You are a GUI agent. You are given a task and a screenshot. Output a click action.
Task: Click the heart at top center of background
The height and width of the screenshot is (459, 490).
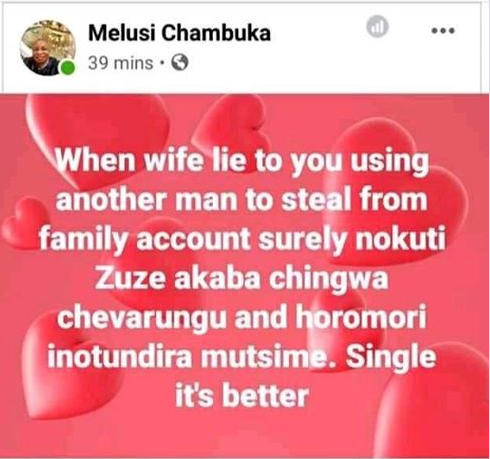(233, 123)
